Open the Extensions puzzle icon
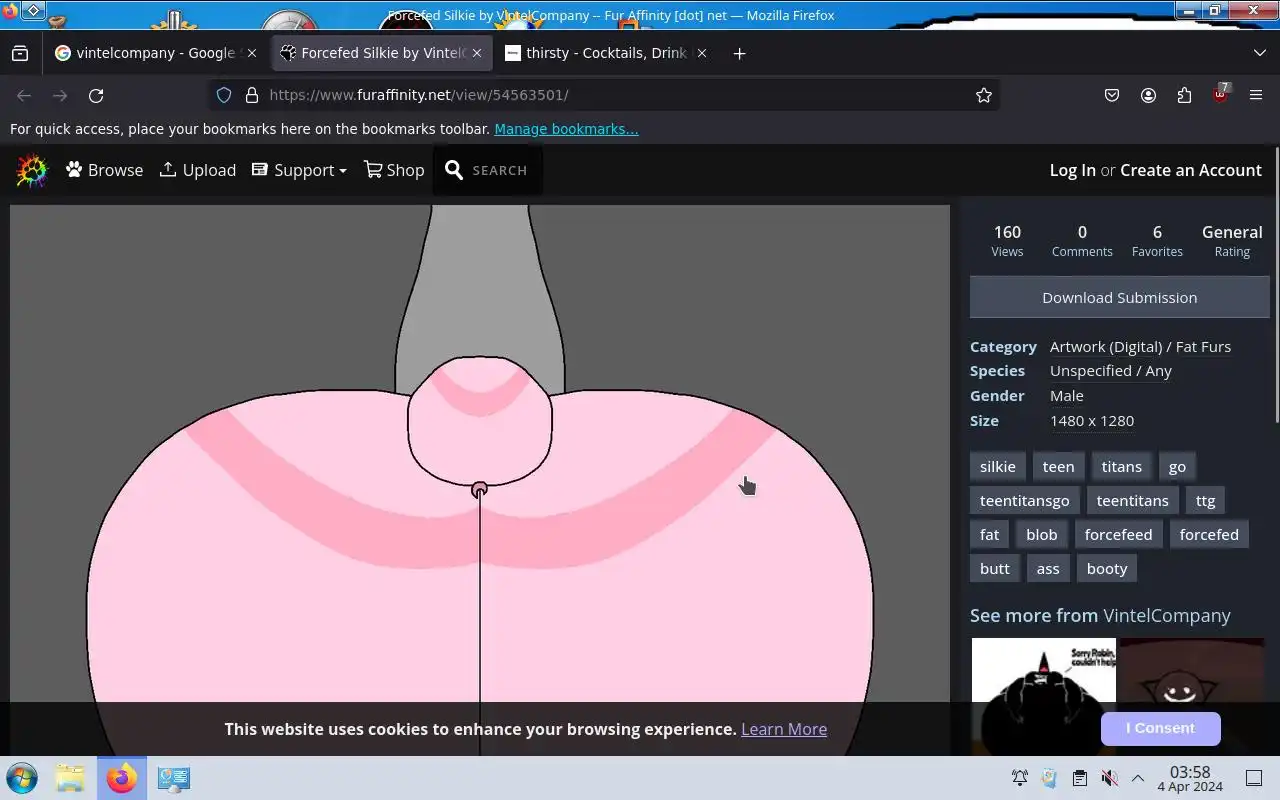The width and height of the screenshot is (1280, 800). click(x=1184, y=95)
